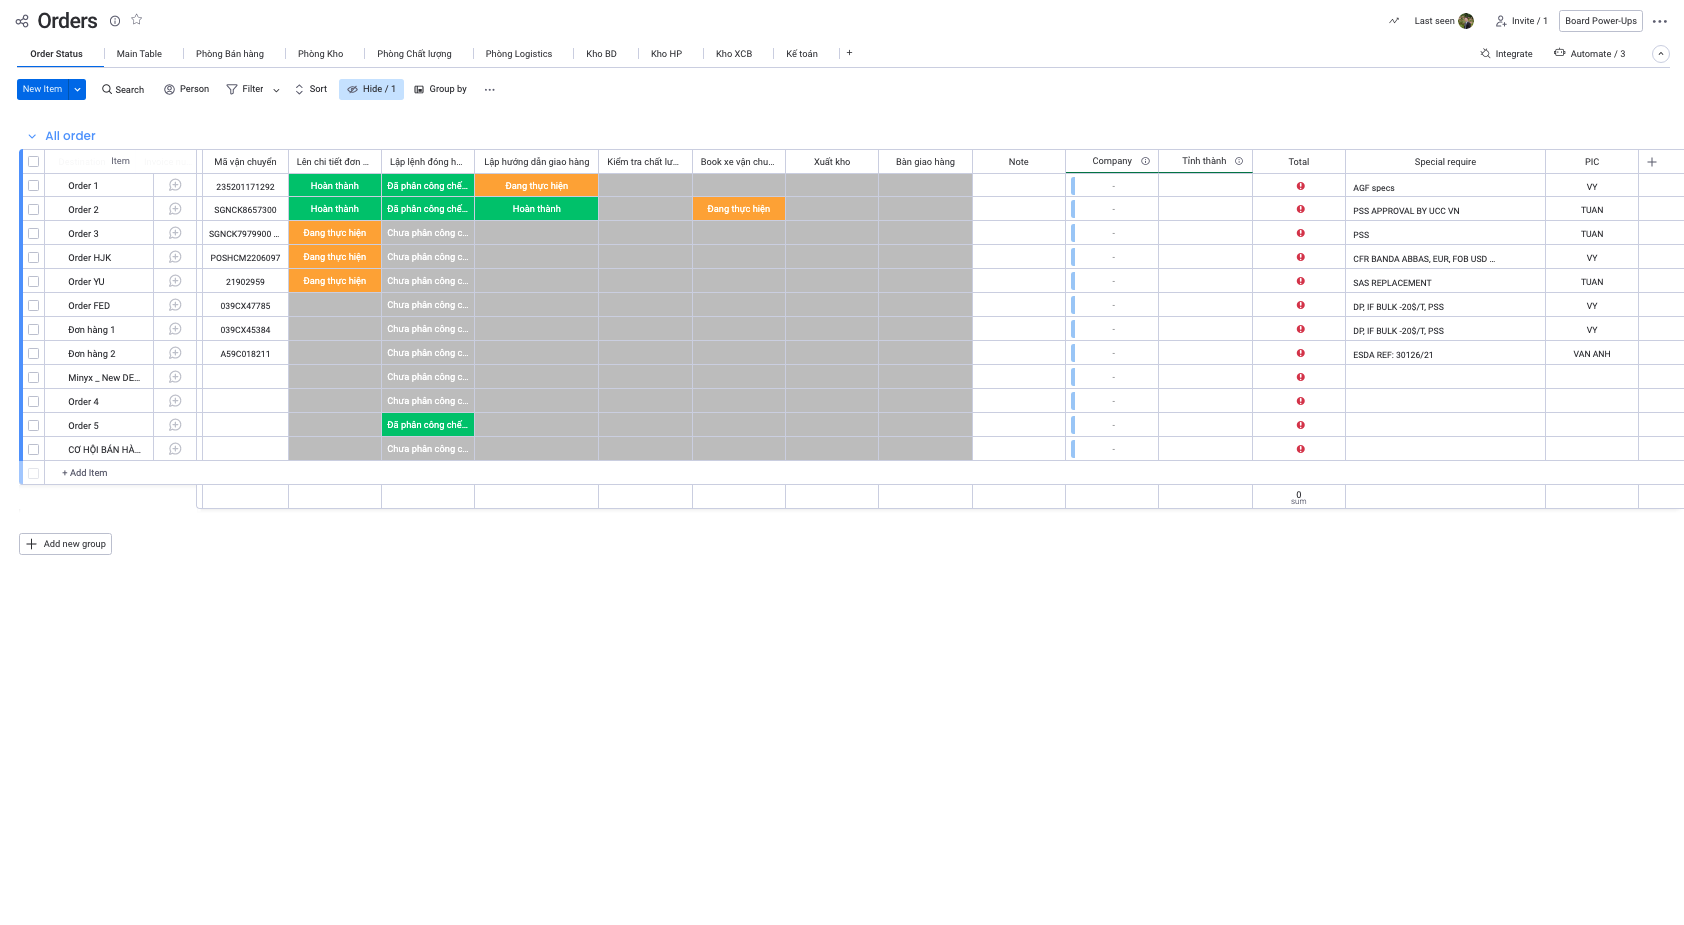The height and width of the screenshot is (925, 1684).
Task: Expand the New Item dropdown arrow
Action: (78, 90)
